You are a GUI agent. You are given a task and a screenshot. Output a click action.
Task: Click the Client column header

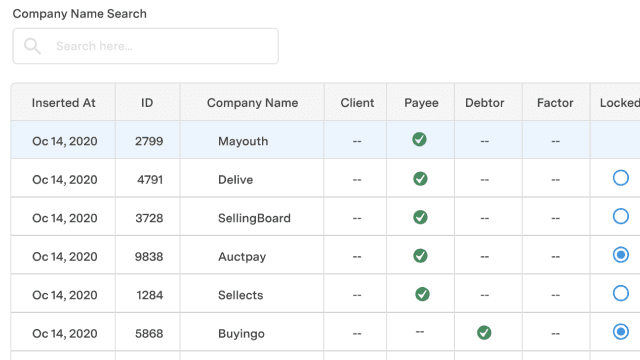point(357,102)
